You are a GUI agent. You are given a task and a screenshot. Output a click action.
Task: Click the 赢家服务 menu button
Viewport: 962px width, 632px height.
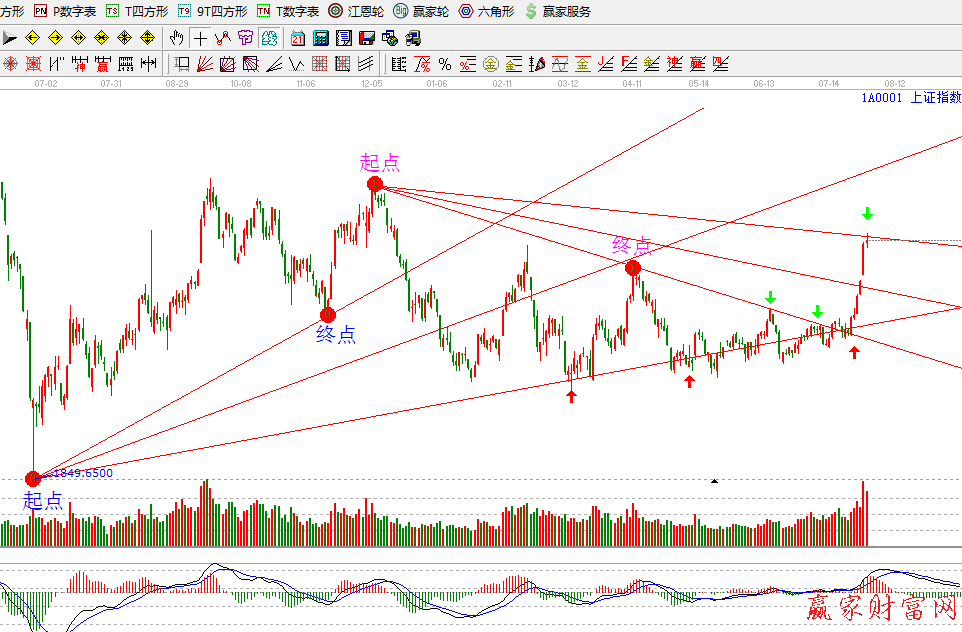pos(558,11)
